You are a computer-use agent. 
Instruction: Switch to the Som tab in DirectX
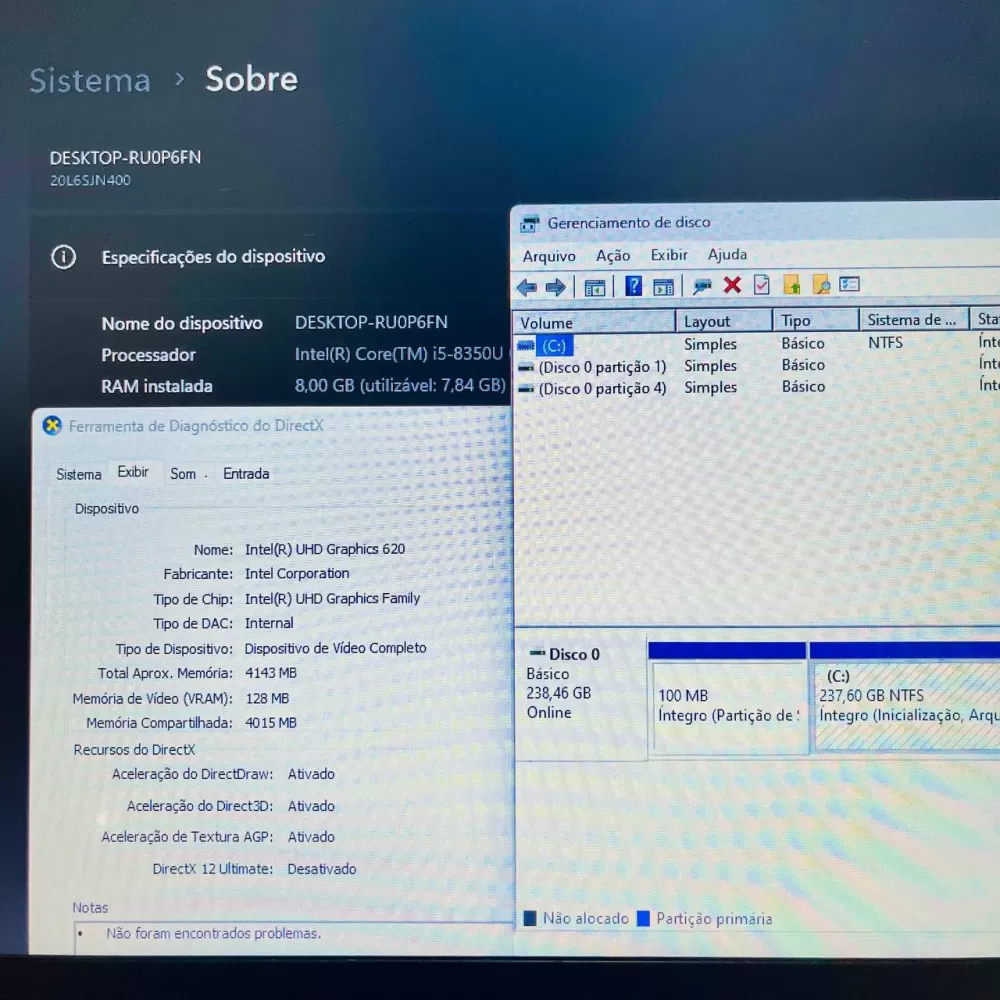click(183, 474)
